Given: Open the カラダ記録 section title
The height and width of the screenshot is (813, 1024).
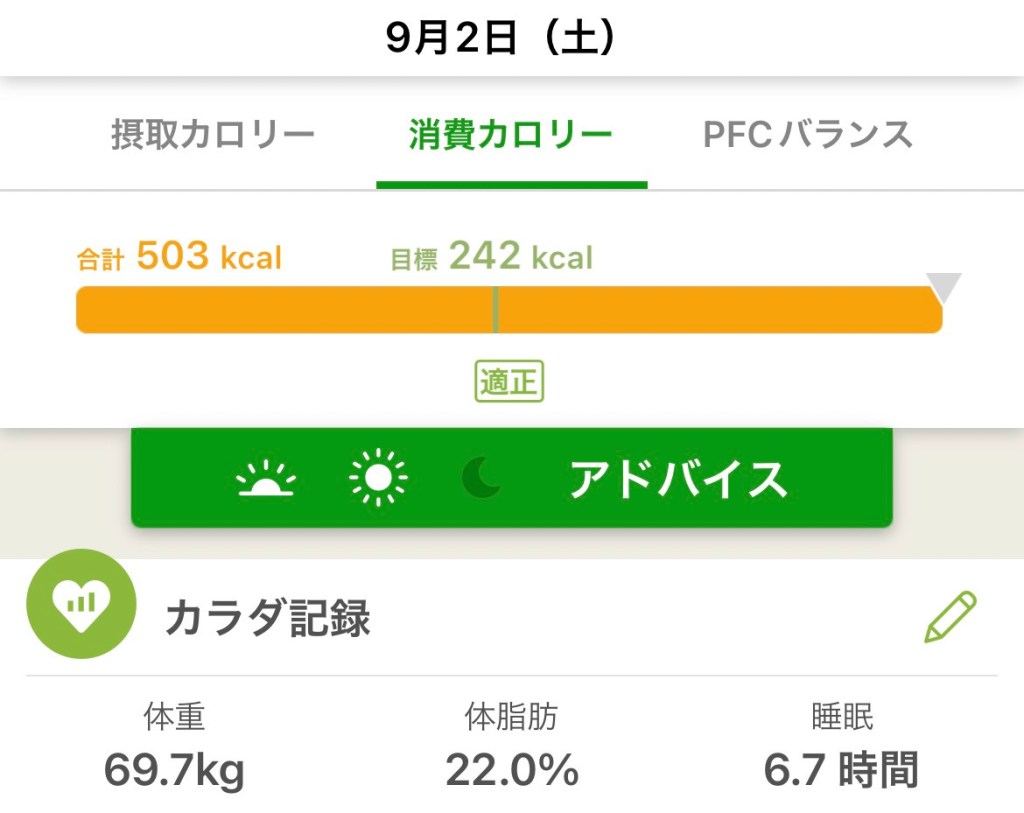Looking at the screenshot, I should pyautogui.click(x=267, y=619).
